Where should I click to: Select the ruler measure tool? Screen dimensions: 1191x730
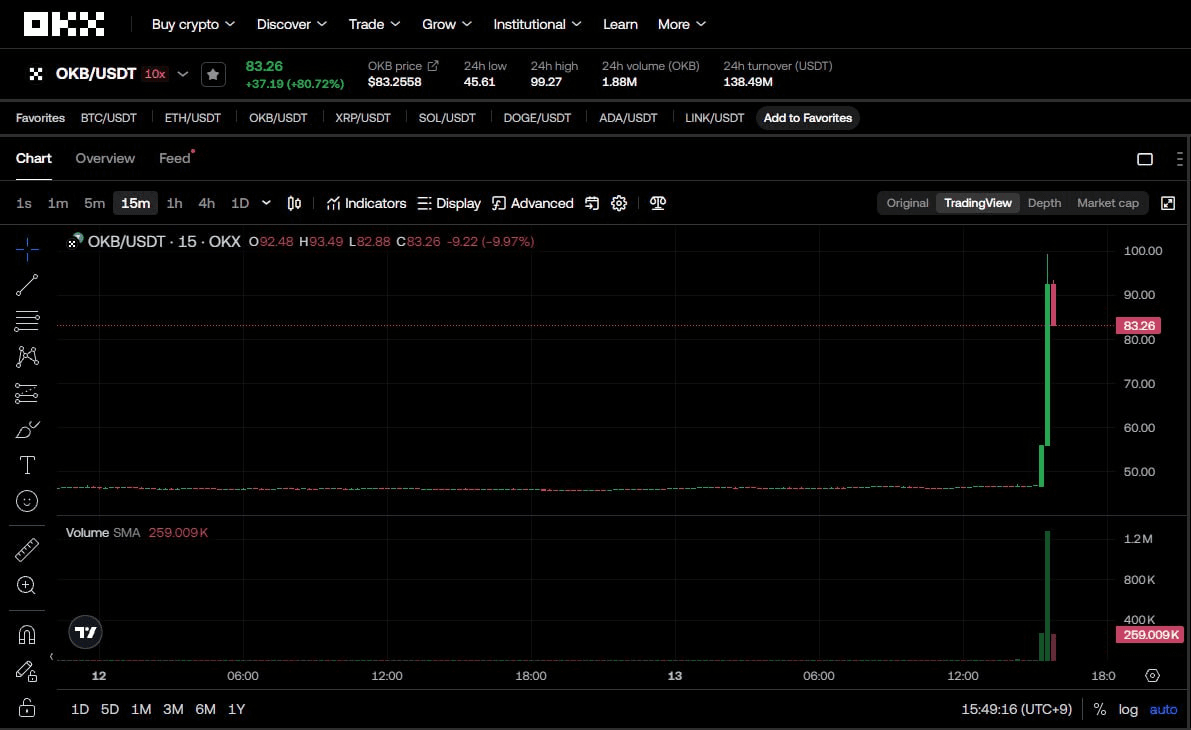[27, 550]
